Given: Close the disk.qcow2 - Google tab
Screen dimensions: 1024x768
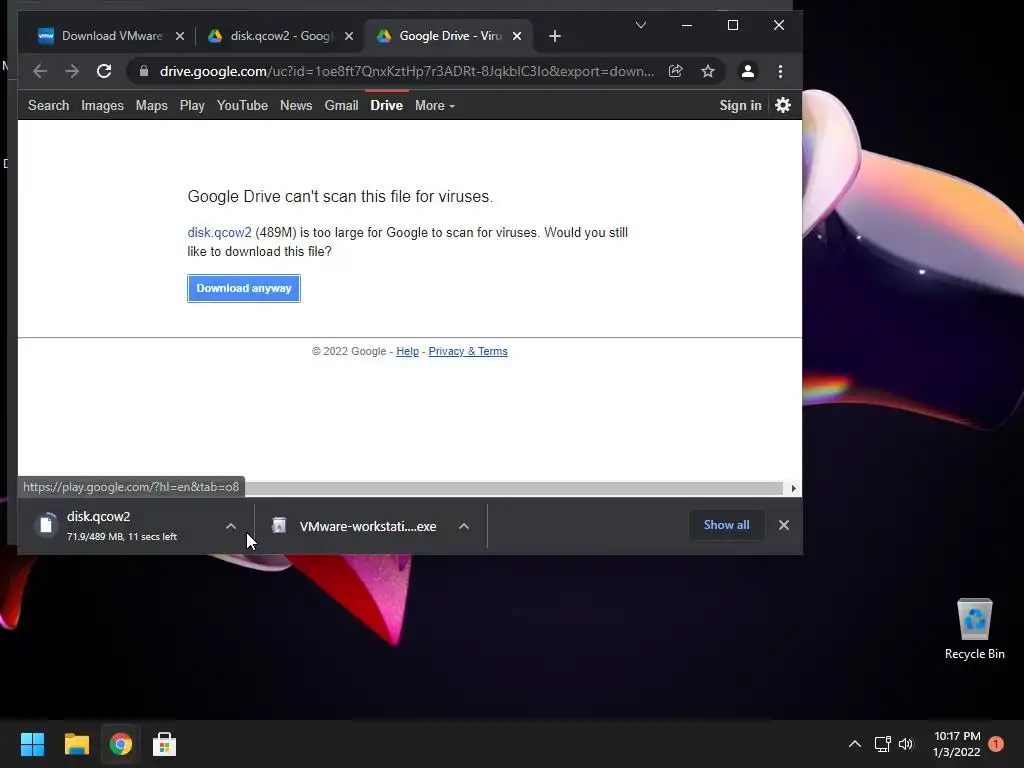Looking at the screenshot, I should (x=349, y=36).
